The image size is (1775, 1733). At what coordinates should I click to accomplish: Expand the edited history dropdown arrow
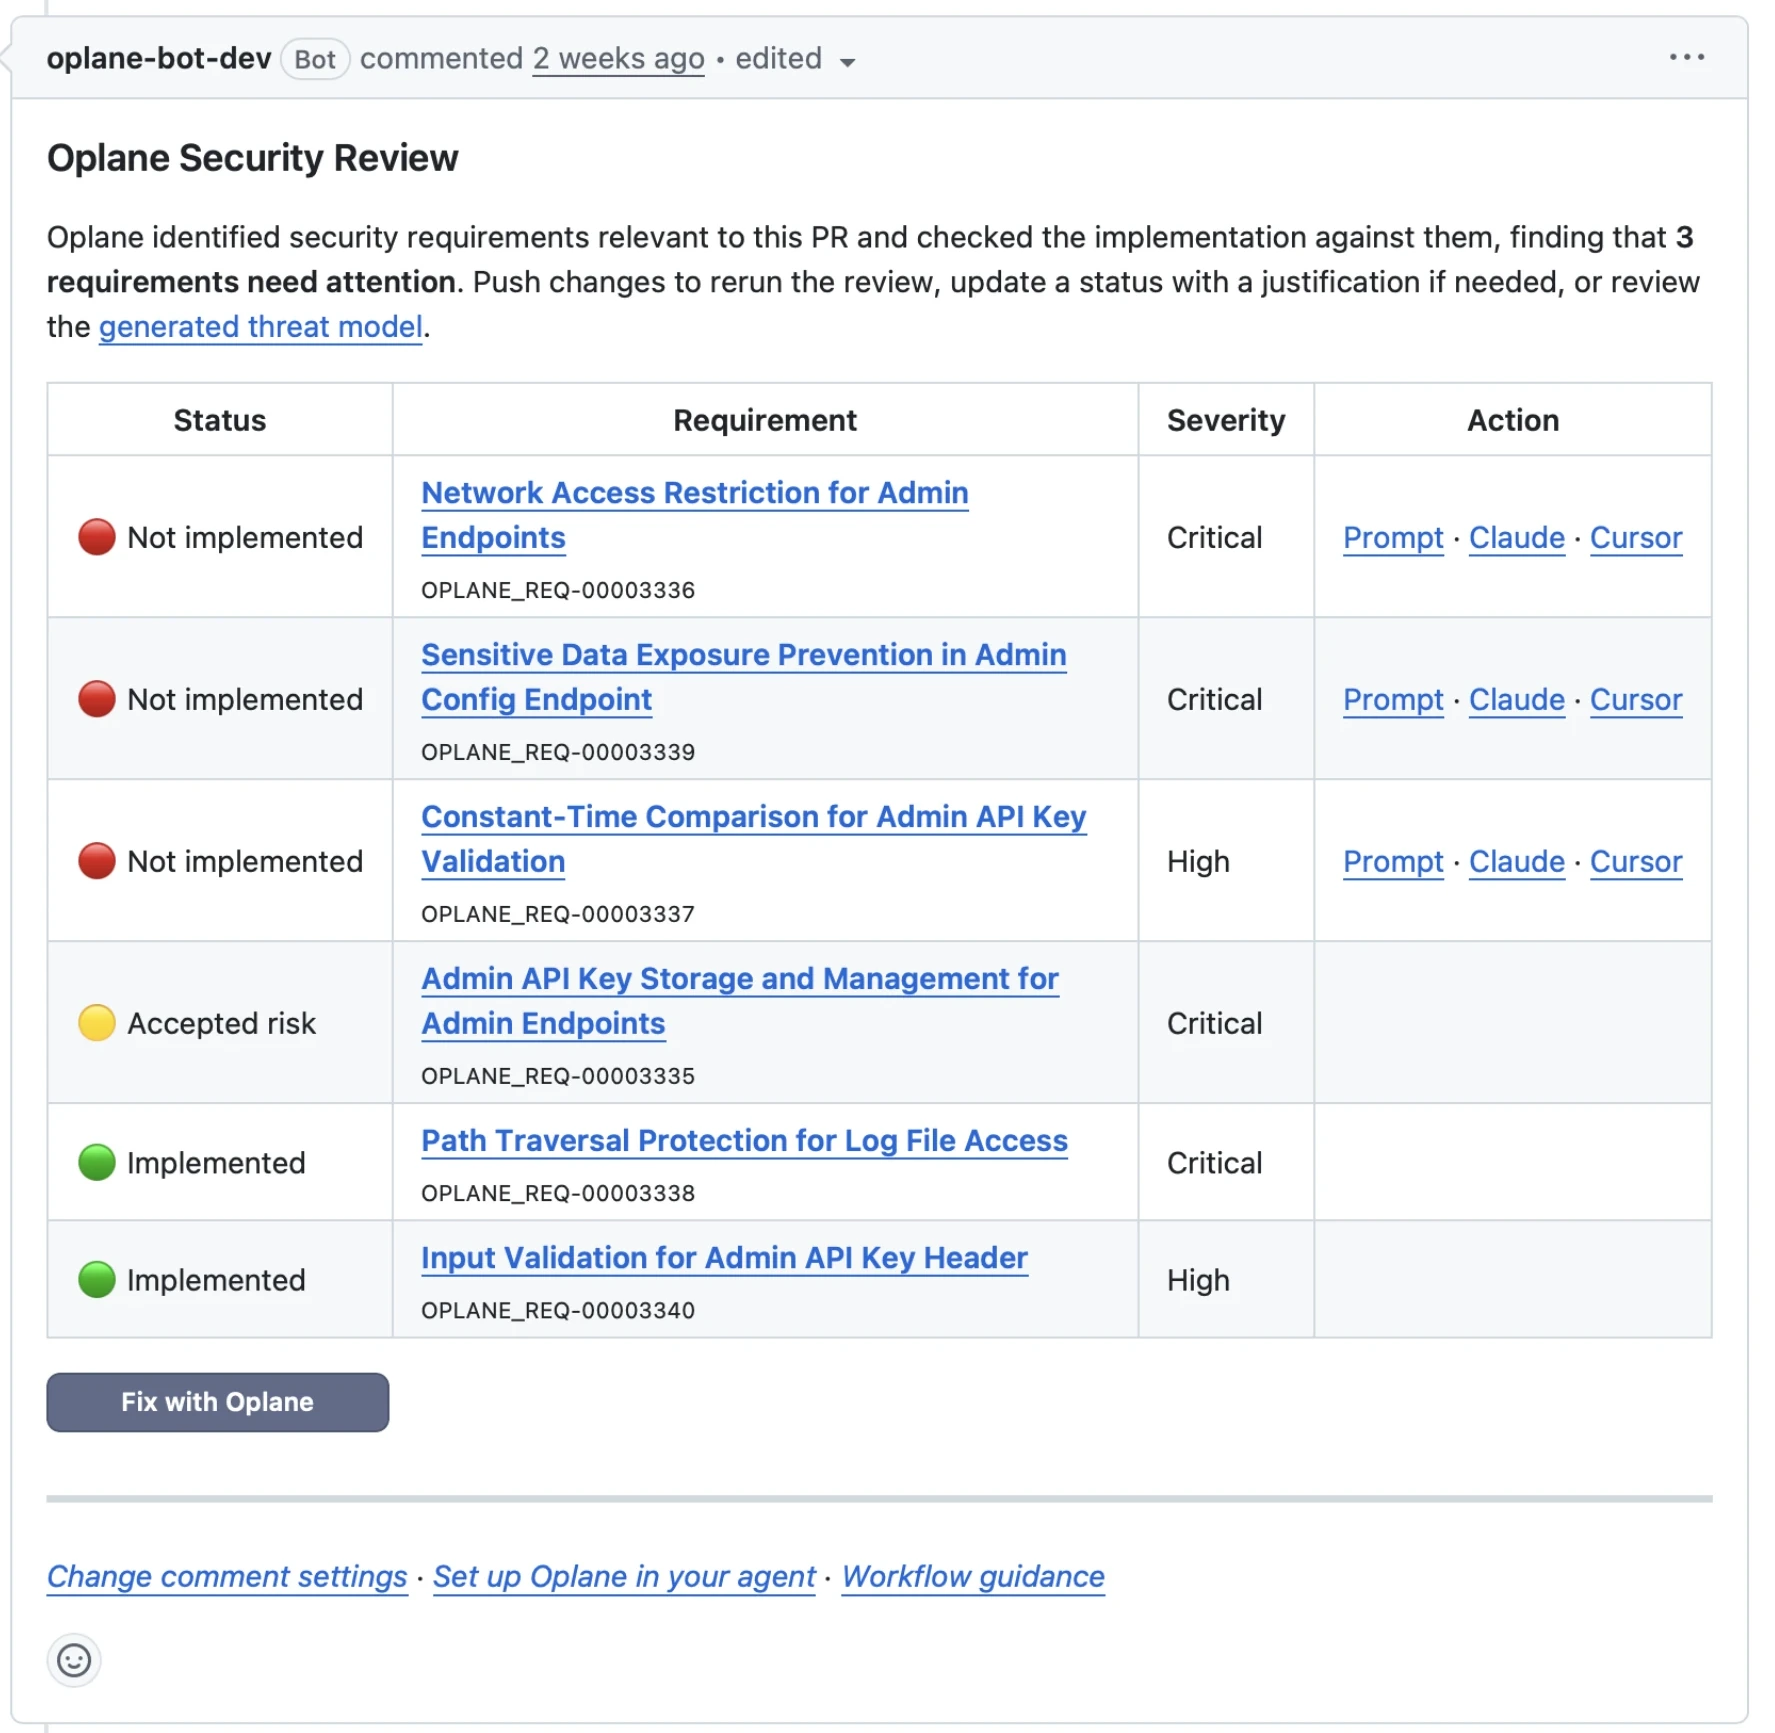coord(847,62)
